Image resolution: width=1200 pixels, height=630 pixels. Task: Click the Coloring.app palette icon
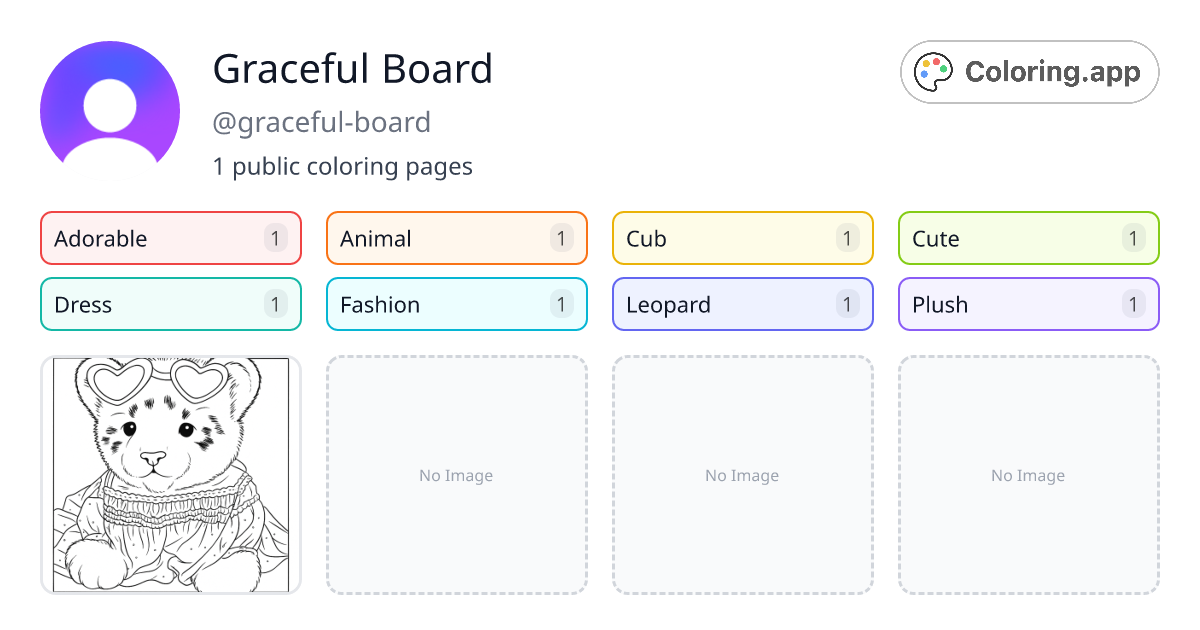[x=934, y=71]
